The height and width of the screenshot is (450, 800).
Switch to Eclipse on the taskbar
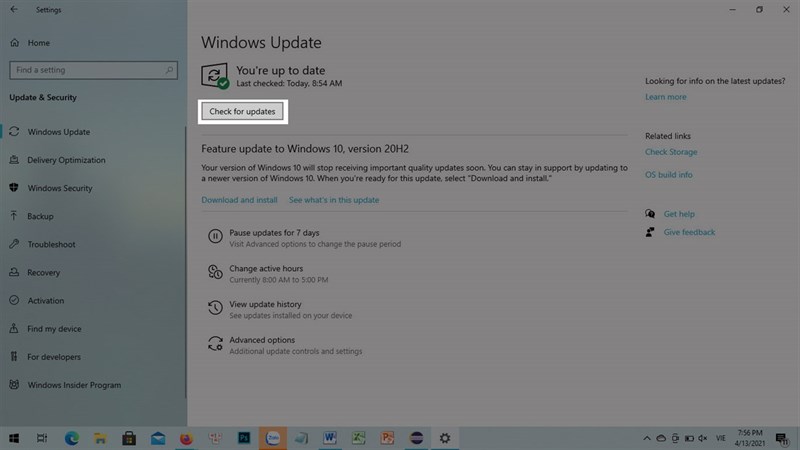click(x=416, y=438)
